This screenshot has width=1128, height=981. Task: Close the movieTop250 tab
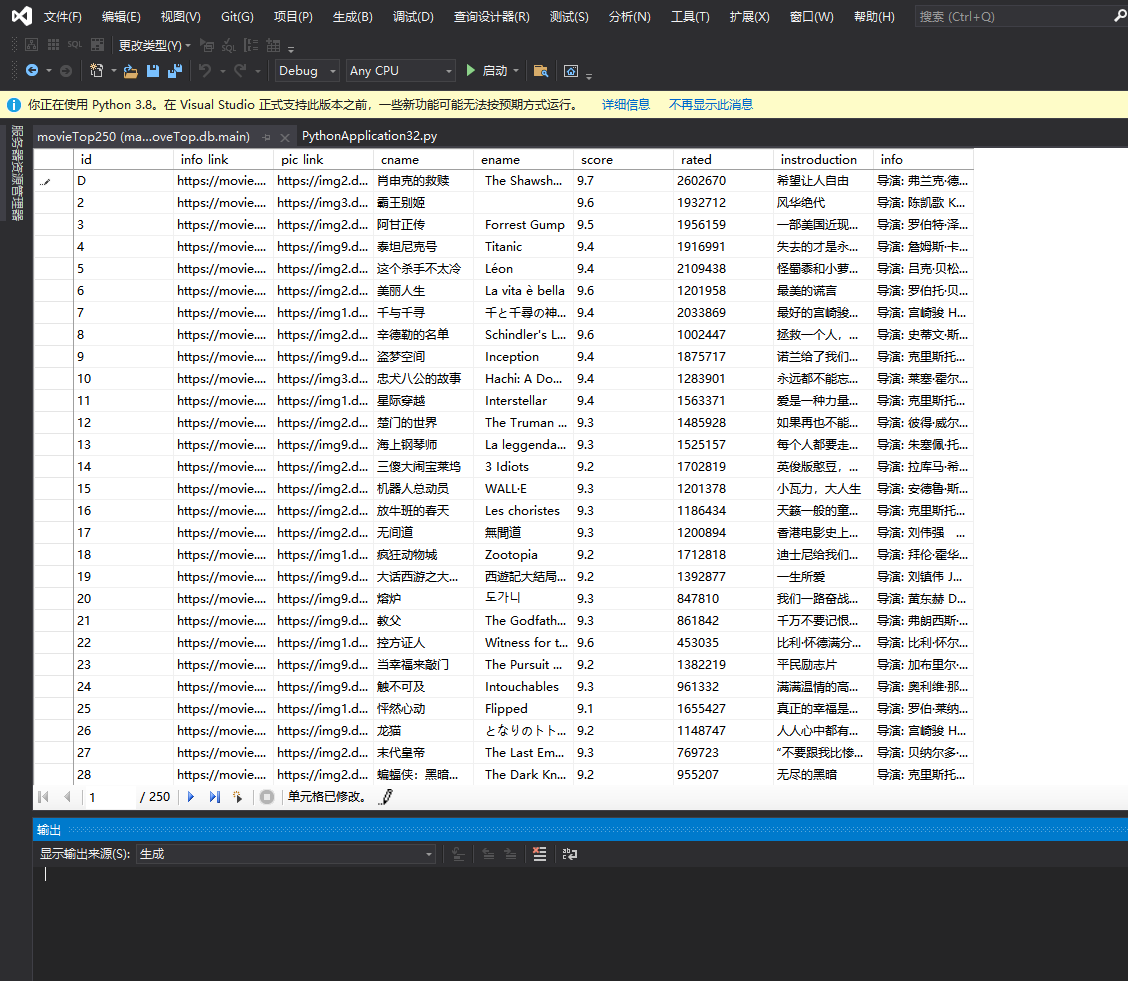coord(285,137)
